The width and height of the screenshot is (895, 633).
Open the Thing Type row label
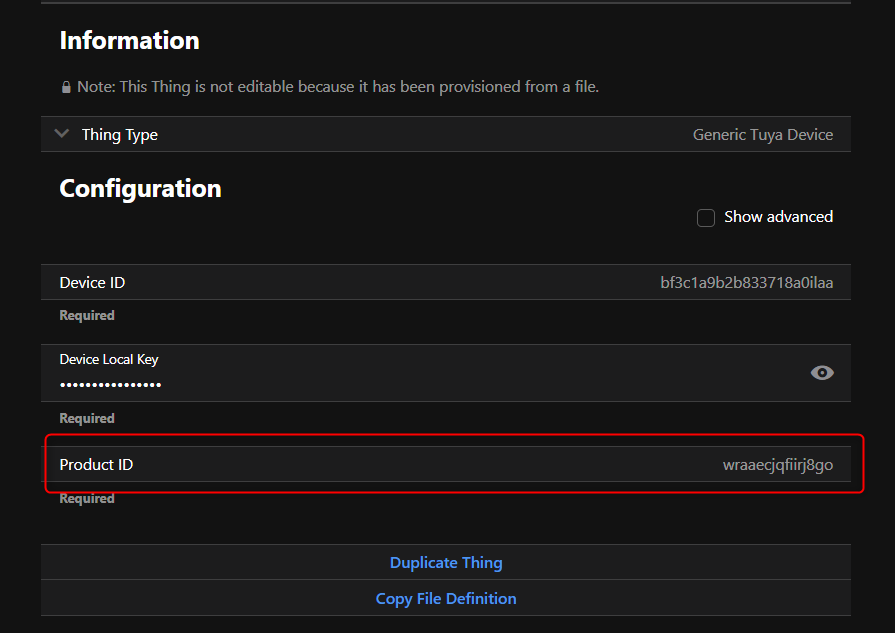point(120,135)
